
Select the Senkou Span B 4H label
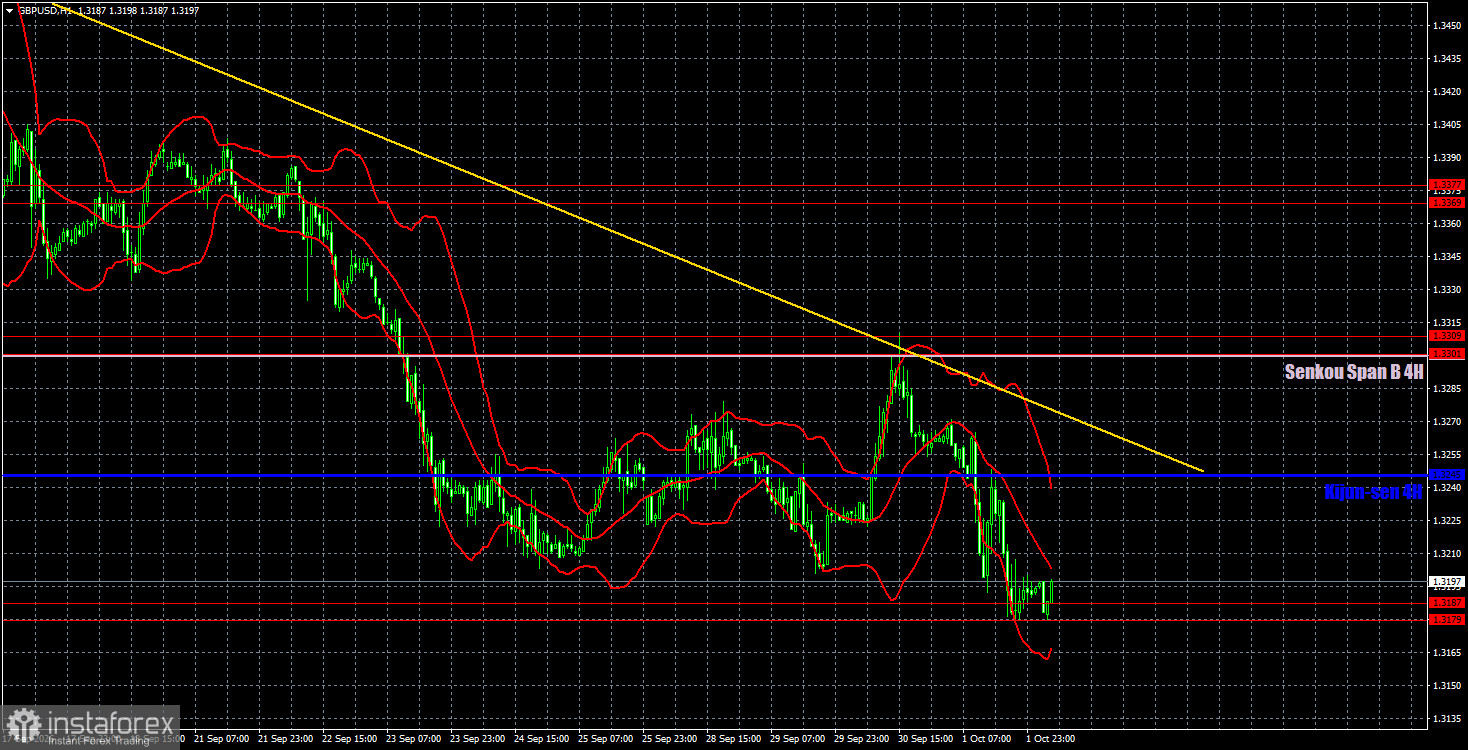pos(1353,372)
